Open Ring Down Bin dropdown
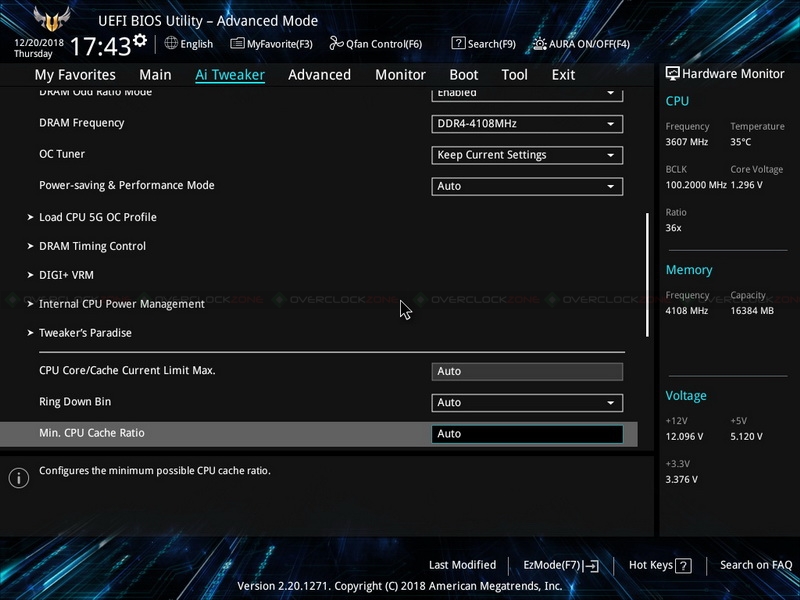This screenshot has width=800, height=600. coord(527,403)
